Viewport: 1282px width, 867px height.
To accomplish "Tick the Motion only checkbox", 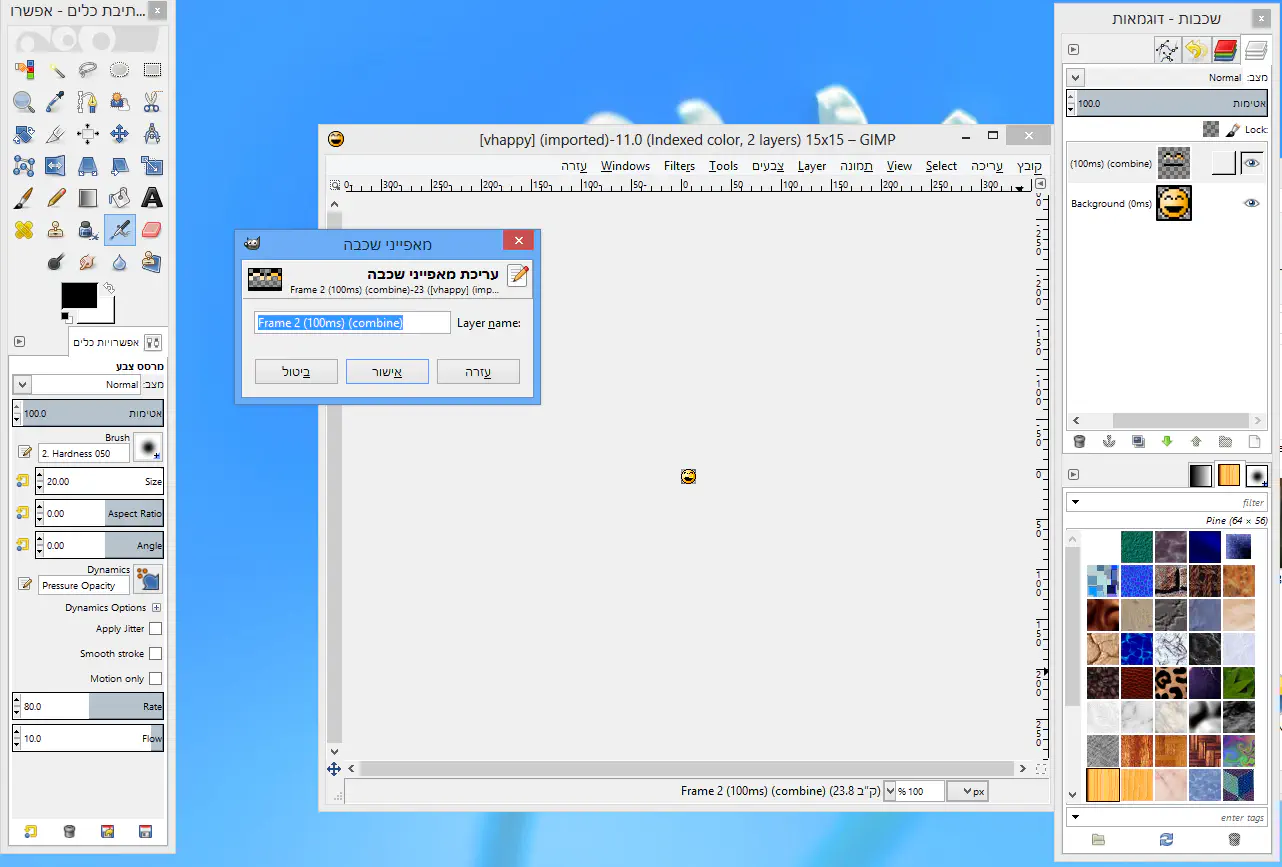I will coord(155,679).
